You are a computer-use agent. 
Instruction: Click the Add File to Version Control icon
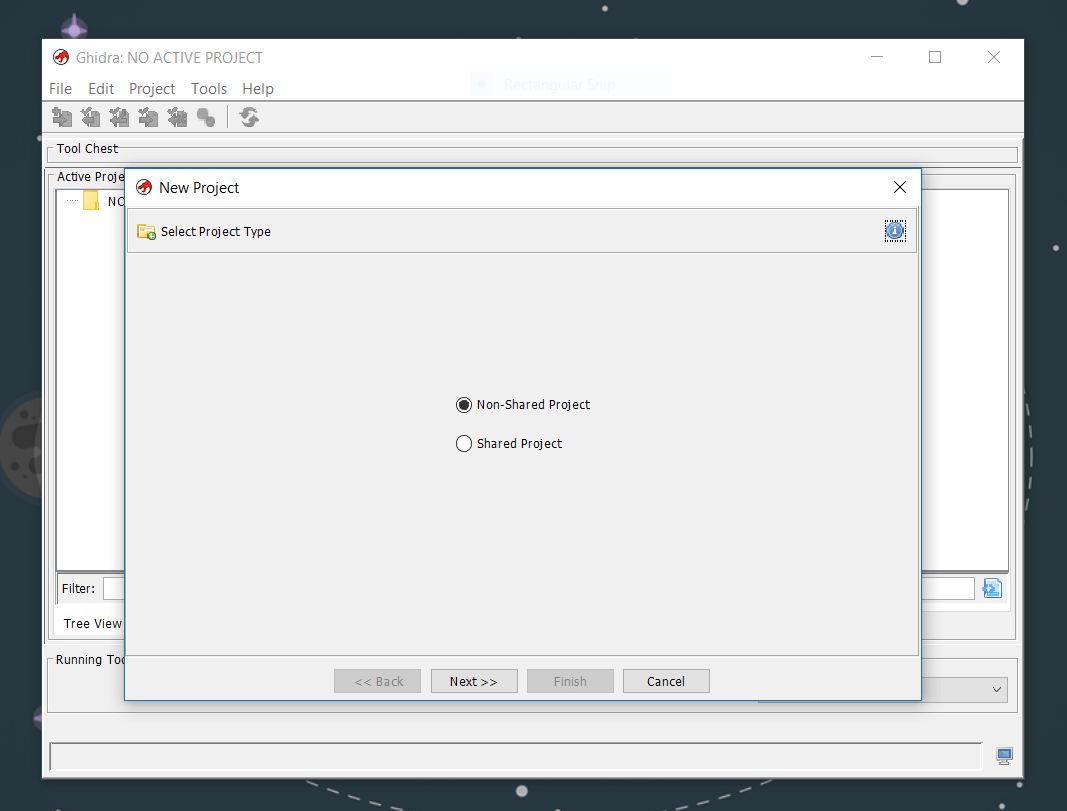[62, 118]
